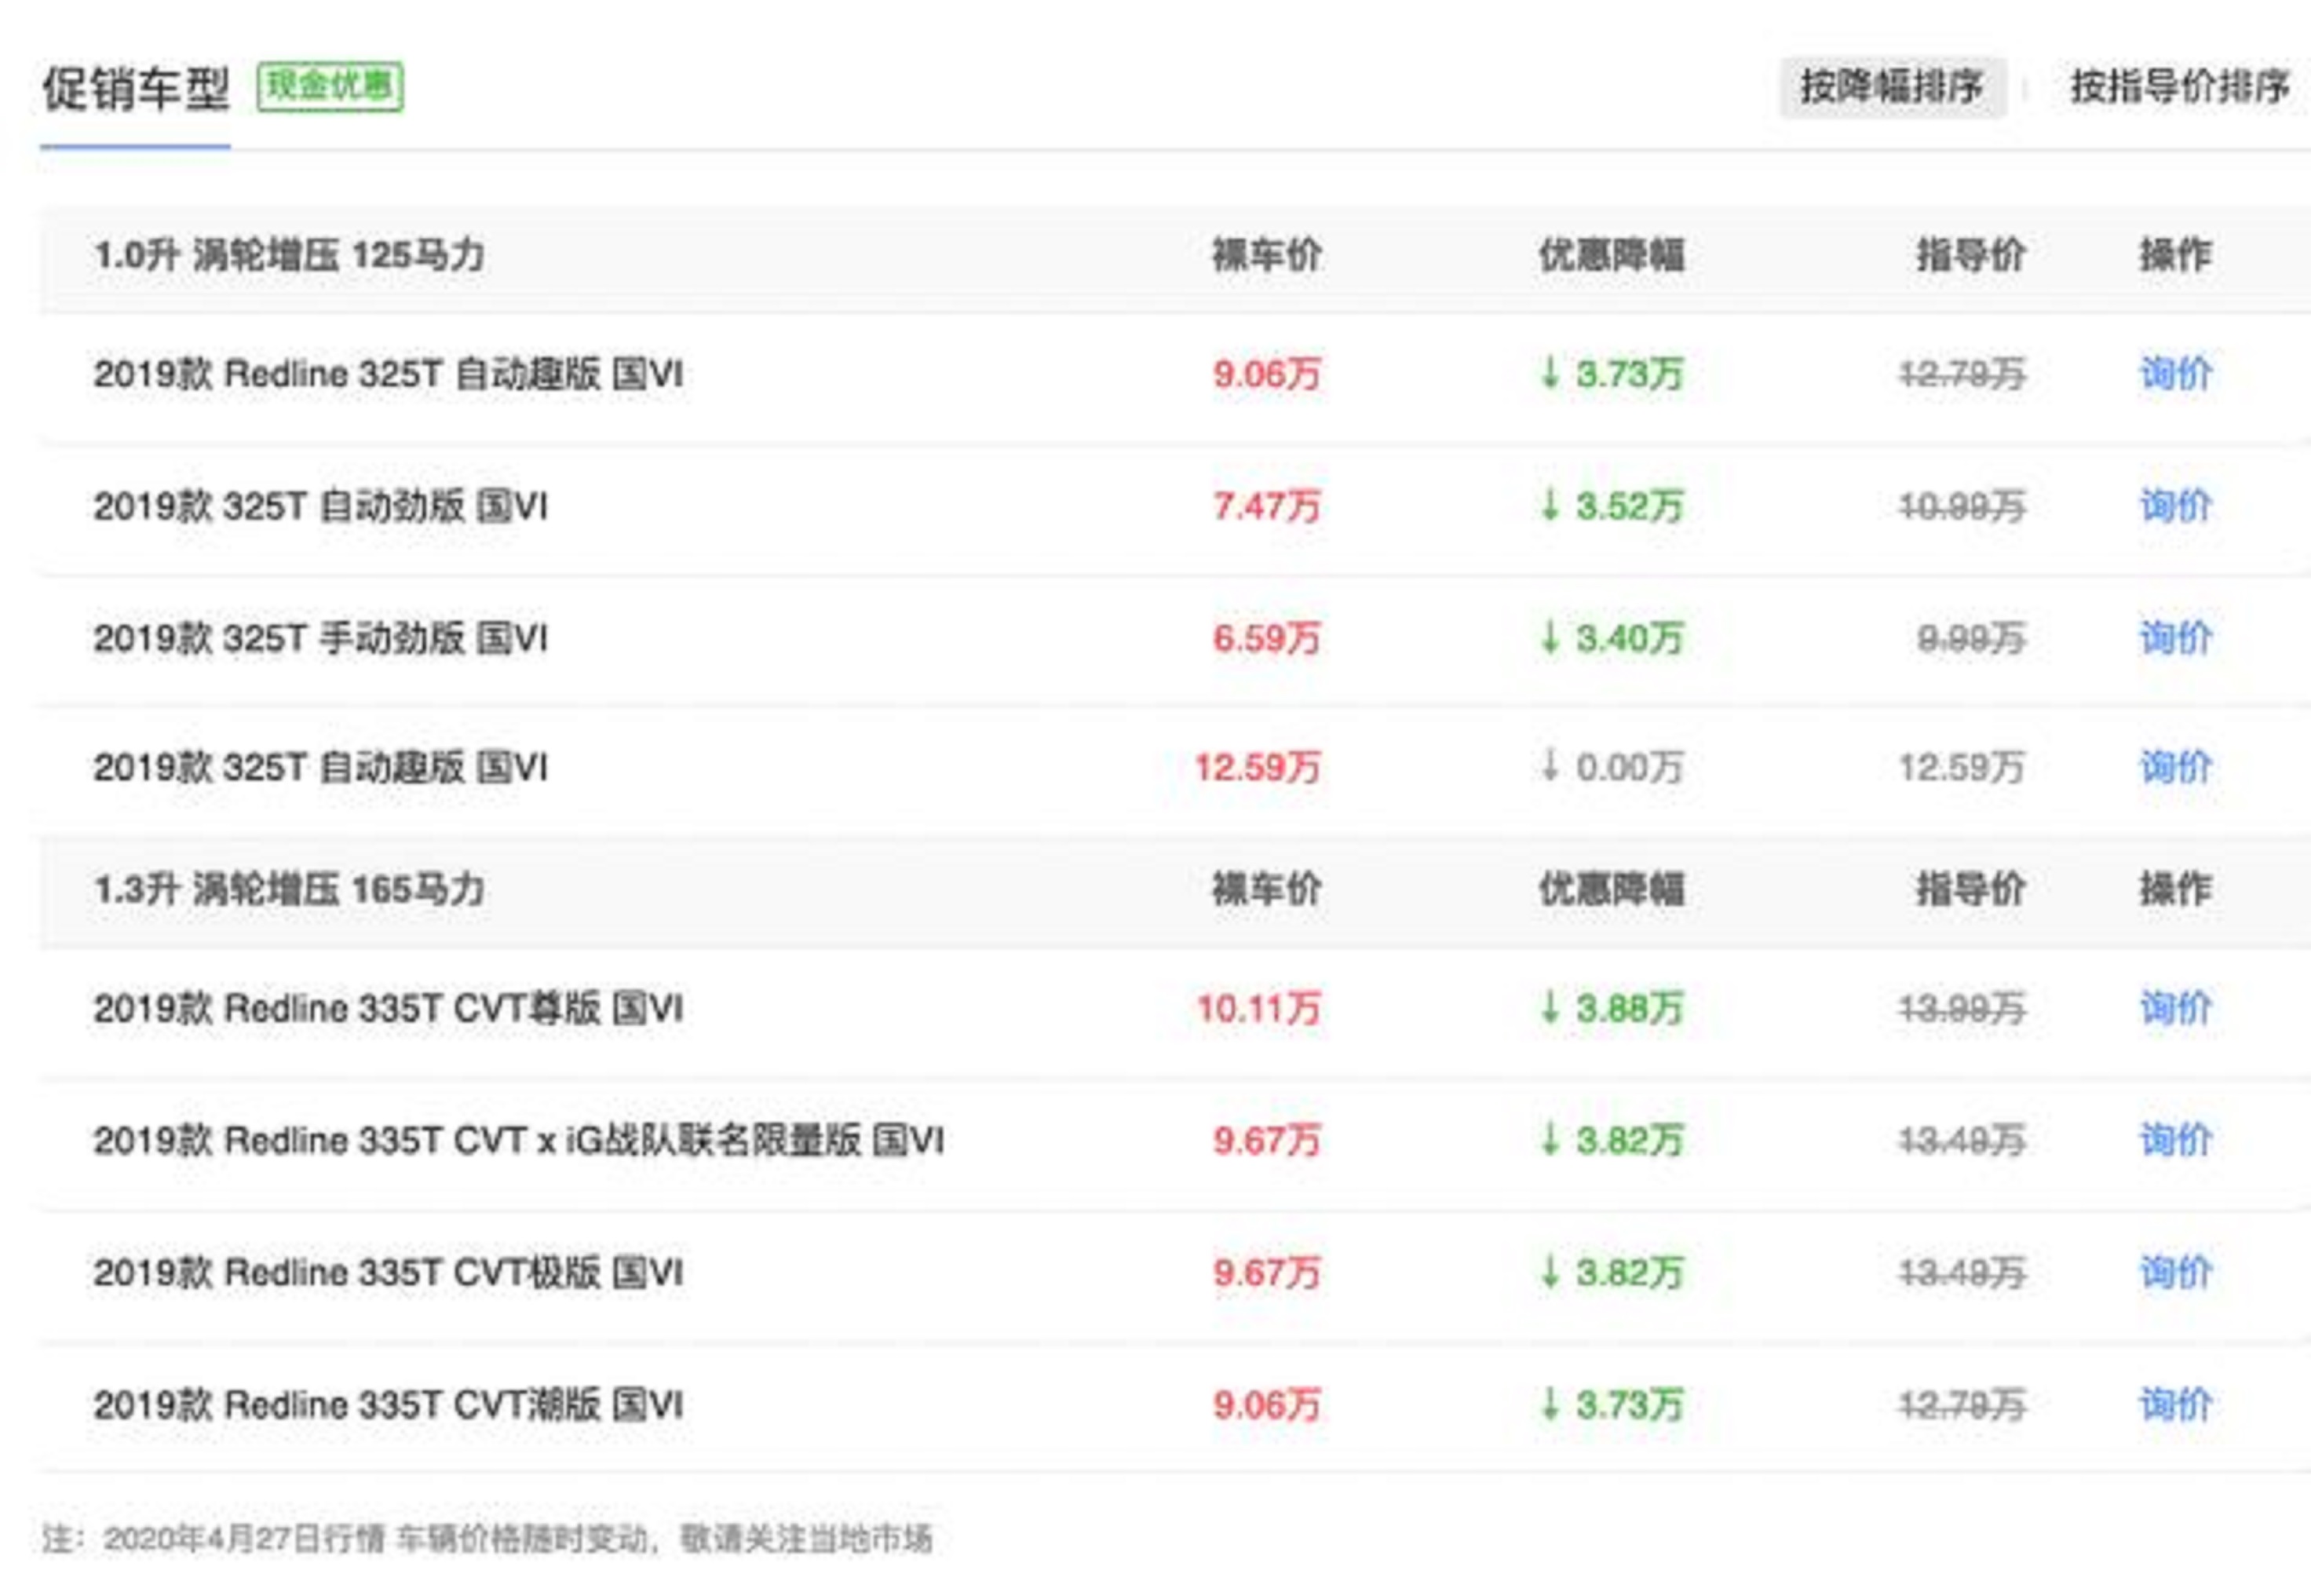Click the struck-through 13.99万 guide price
The image size is (2311, 1596).
(1961, 1008)
